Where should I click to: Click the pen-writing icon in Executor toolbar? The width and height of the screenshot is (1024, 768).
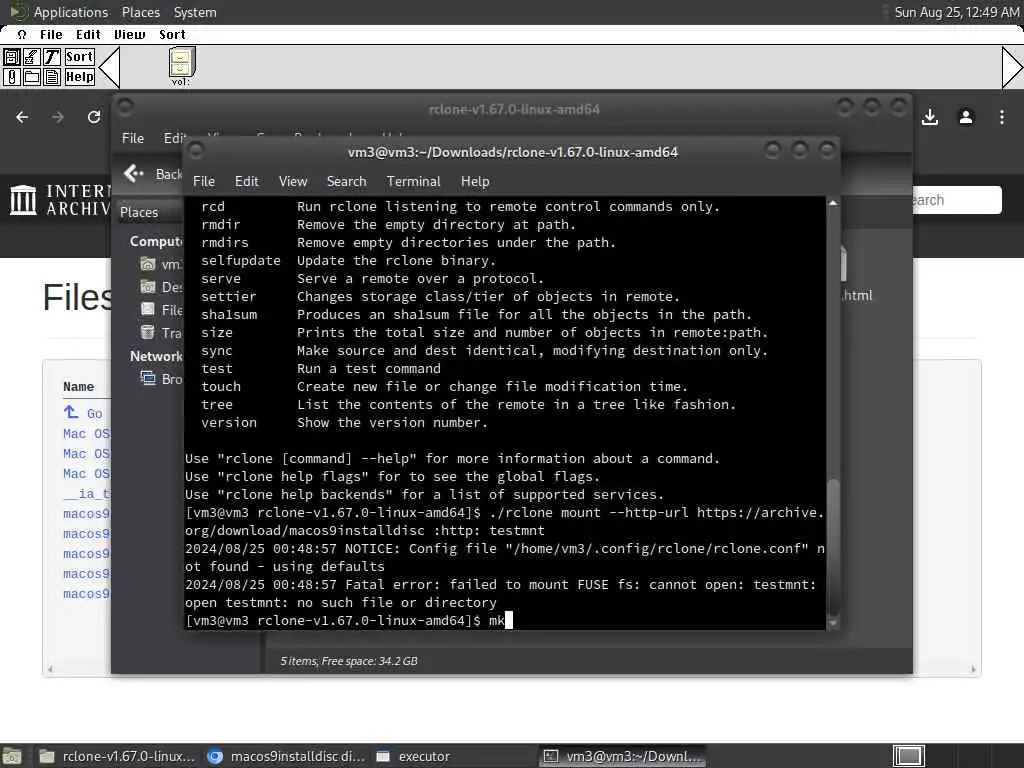[31, 57]
